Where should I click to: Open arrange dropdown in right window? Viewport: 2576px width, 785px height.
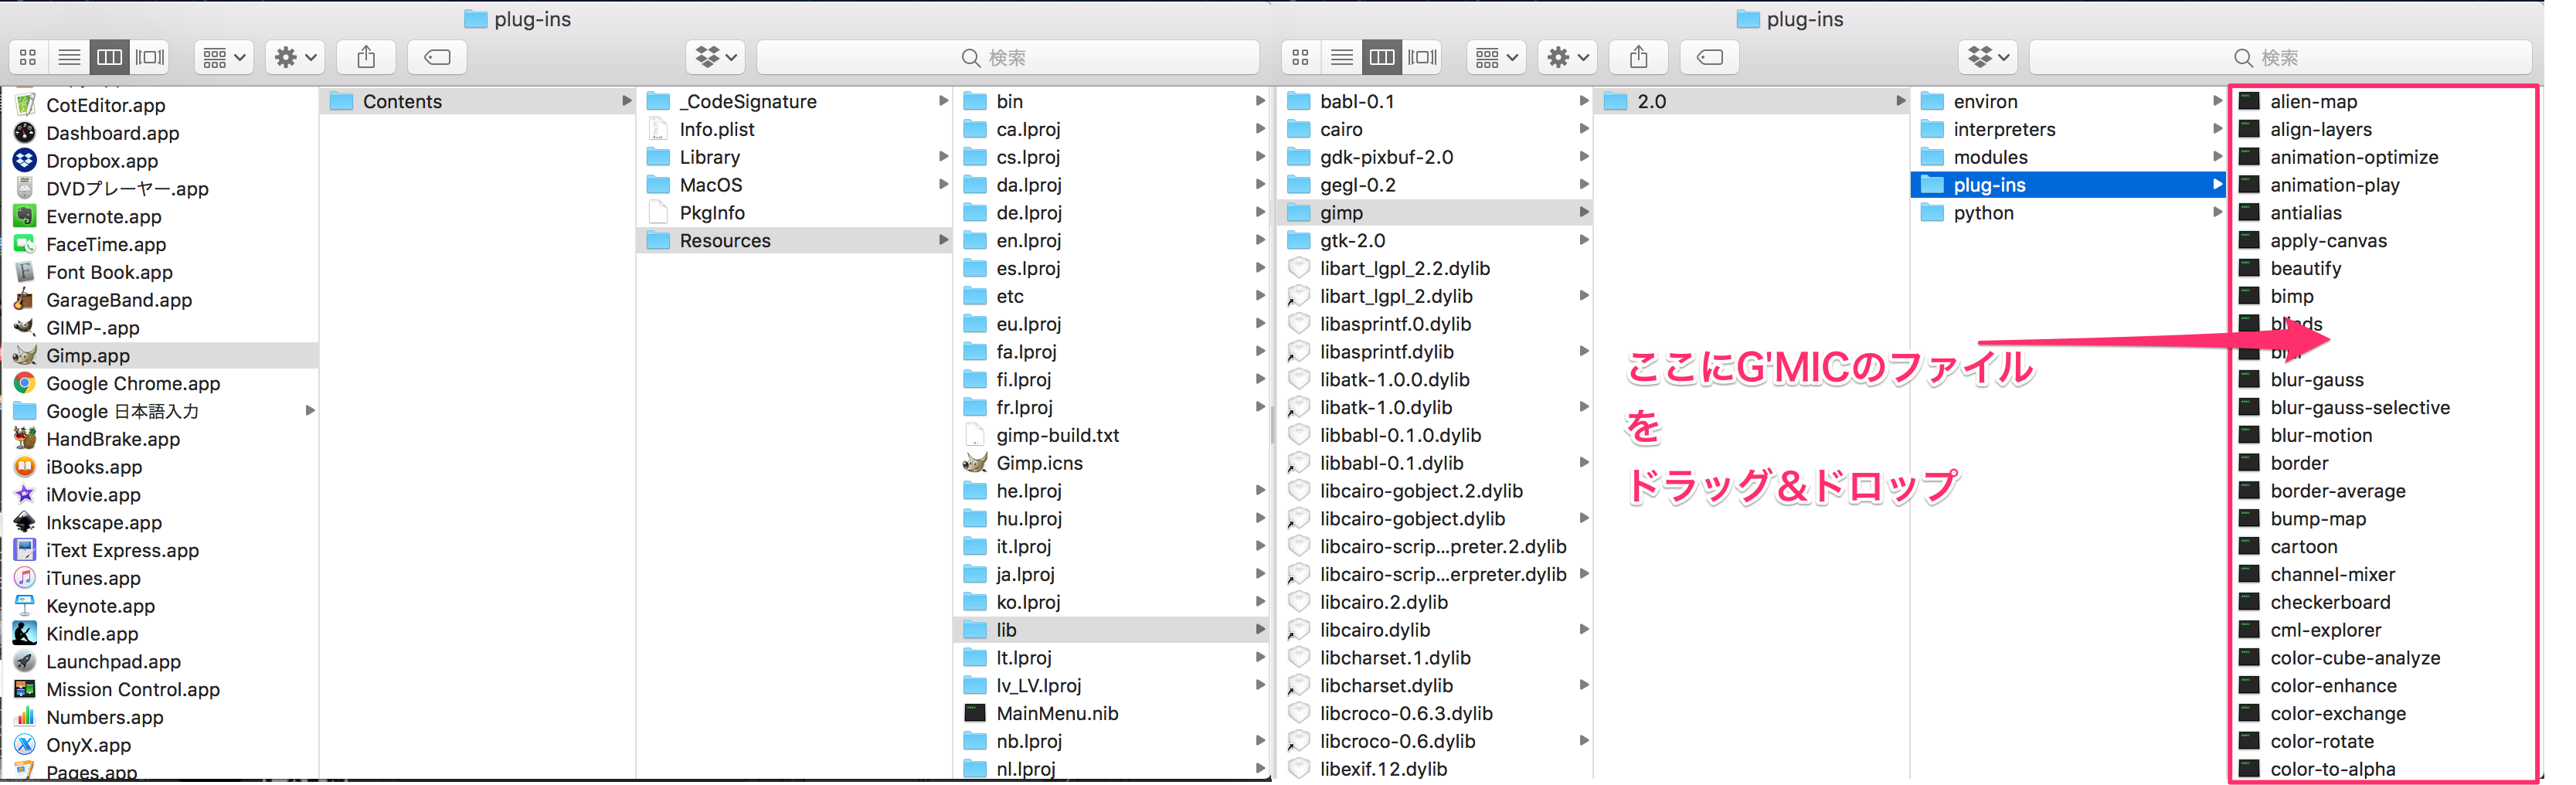(x=1496, y=58)
